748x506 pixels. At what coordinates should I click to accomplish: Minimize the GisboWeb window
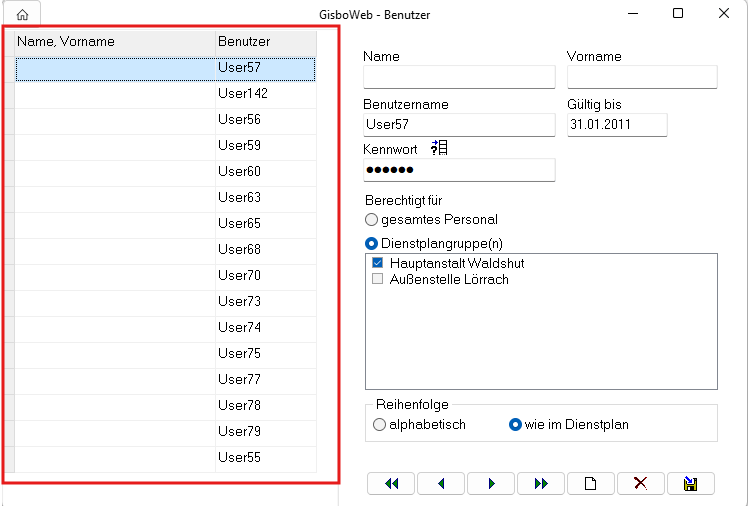pyautogui.click(x=633, y=13)
